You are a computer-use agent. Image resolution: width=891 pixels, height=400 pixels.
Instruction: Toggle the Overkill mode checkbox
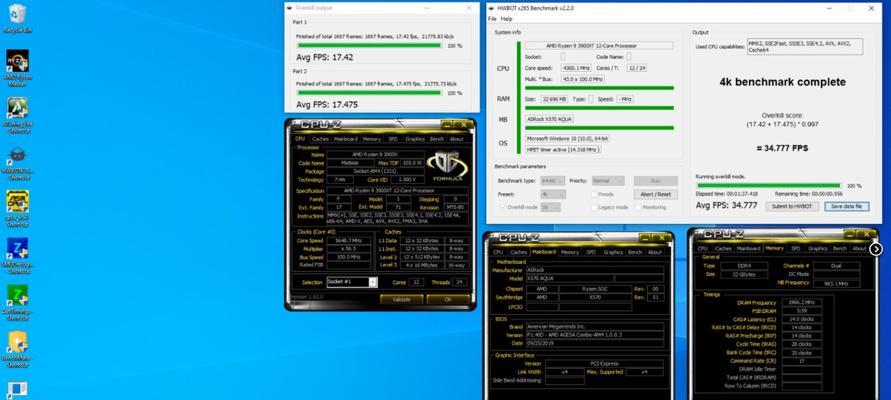click(x=503, y=207)
